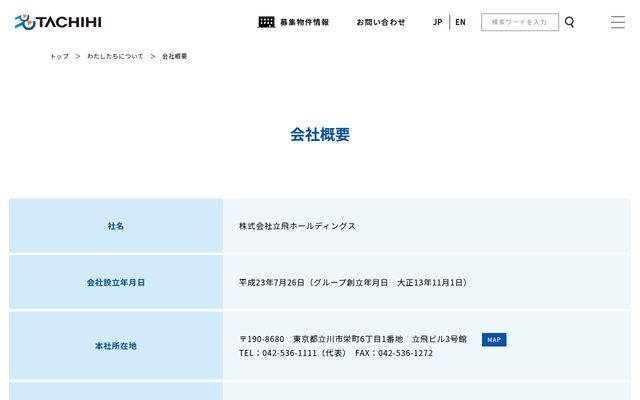Click the 会社設立年月日 row header
The image size is (640, 400).
pos(116,282)
